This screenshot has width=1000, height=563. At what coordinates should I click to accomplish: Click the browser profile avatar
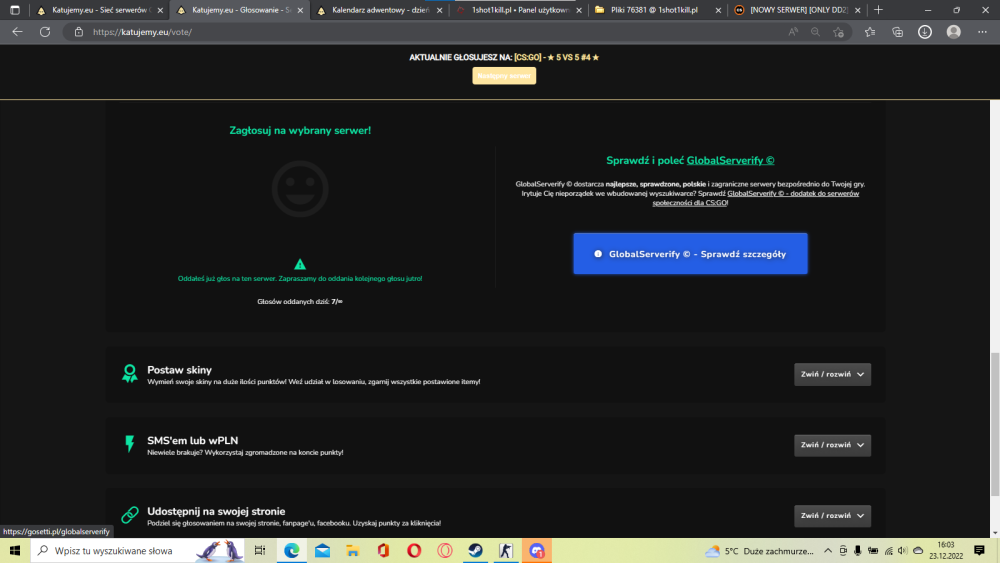(953, 32)
